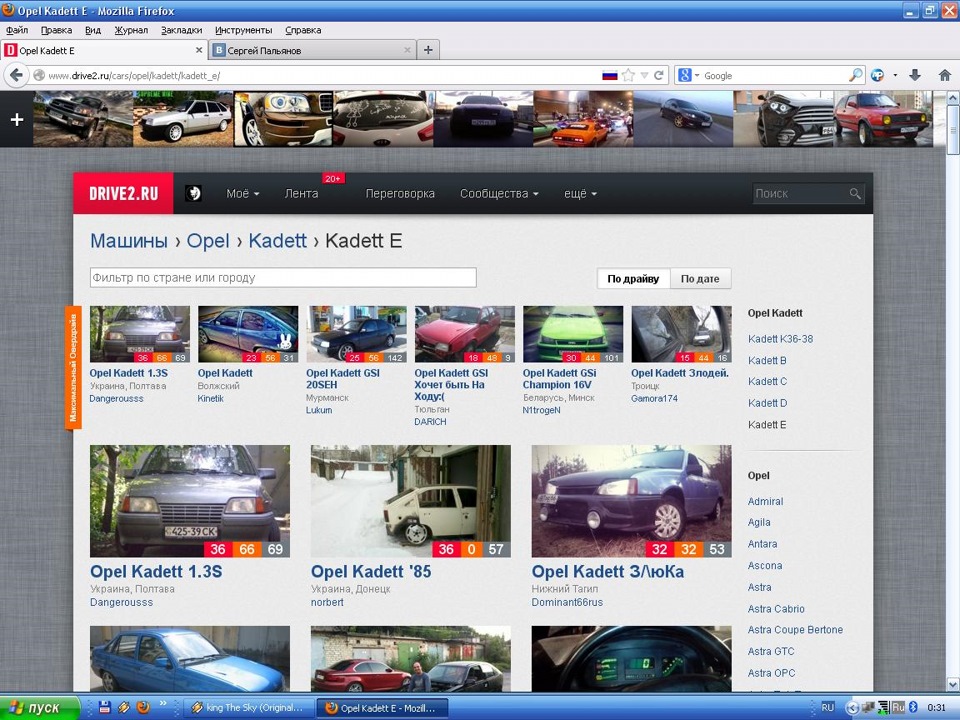Image resolution: width=960 pixels, height=720 pixels.
Task: Open the Закладки menu
Action: coord(181,30)
